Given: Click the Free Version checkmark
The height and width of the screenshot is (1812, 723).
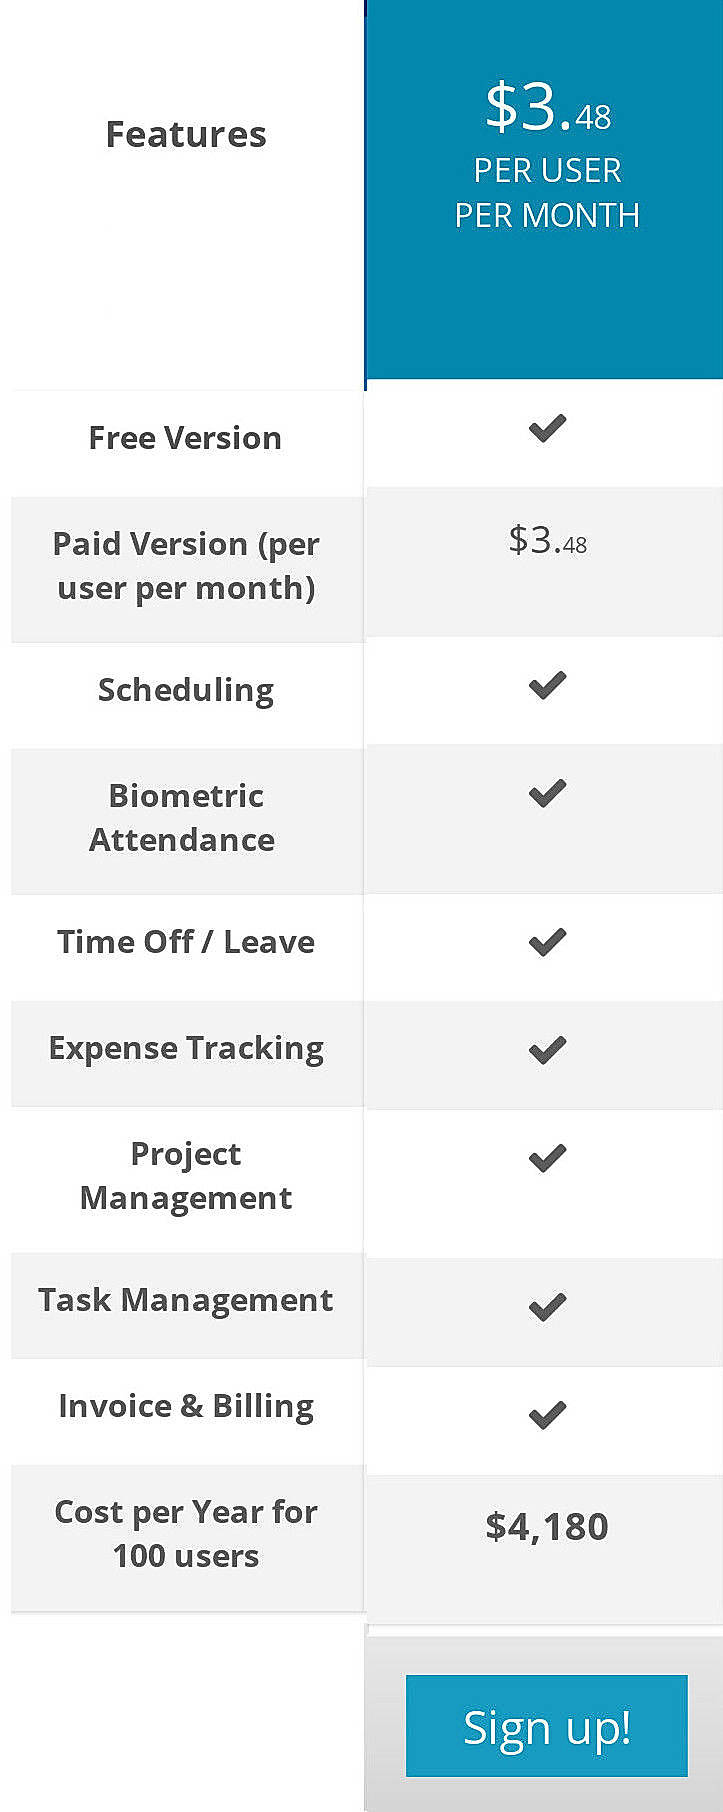Looking at the screenshot, I should pyautogui.click(x=545, y=428).
